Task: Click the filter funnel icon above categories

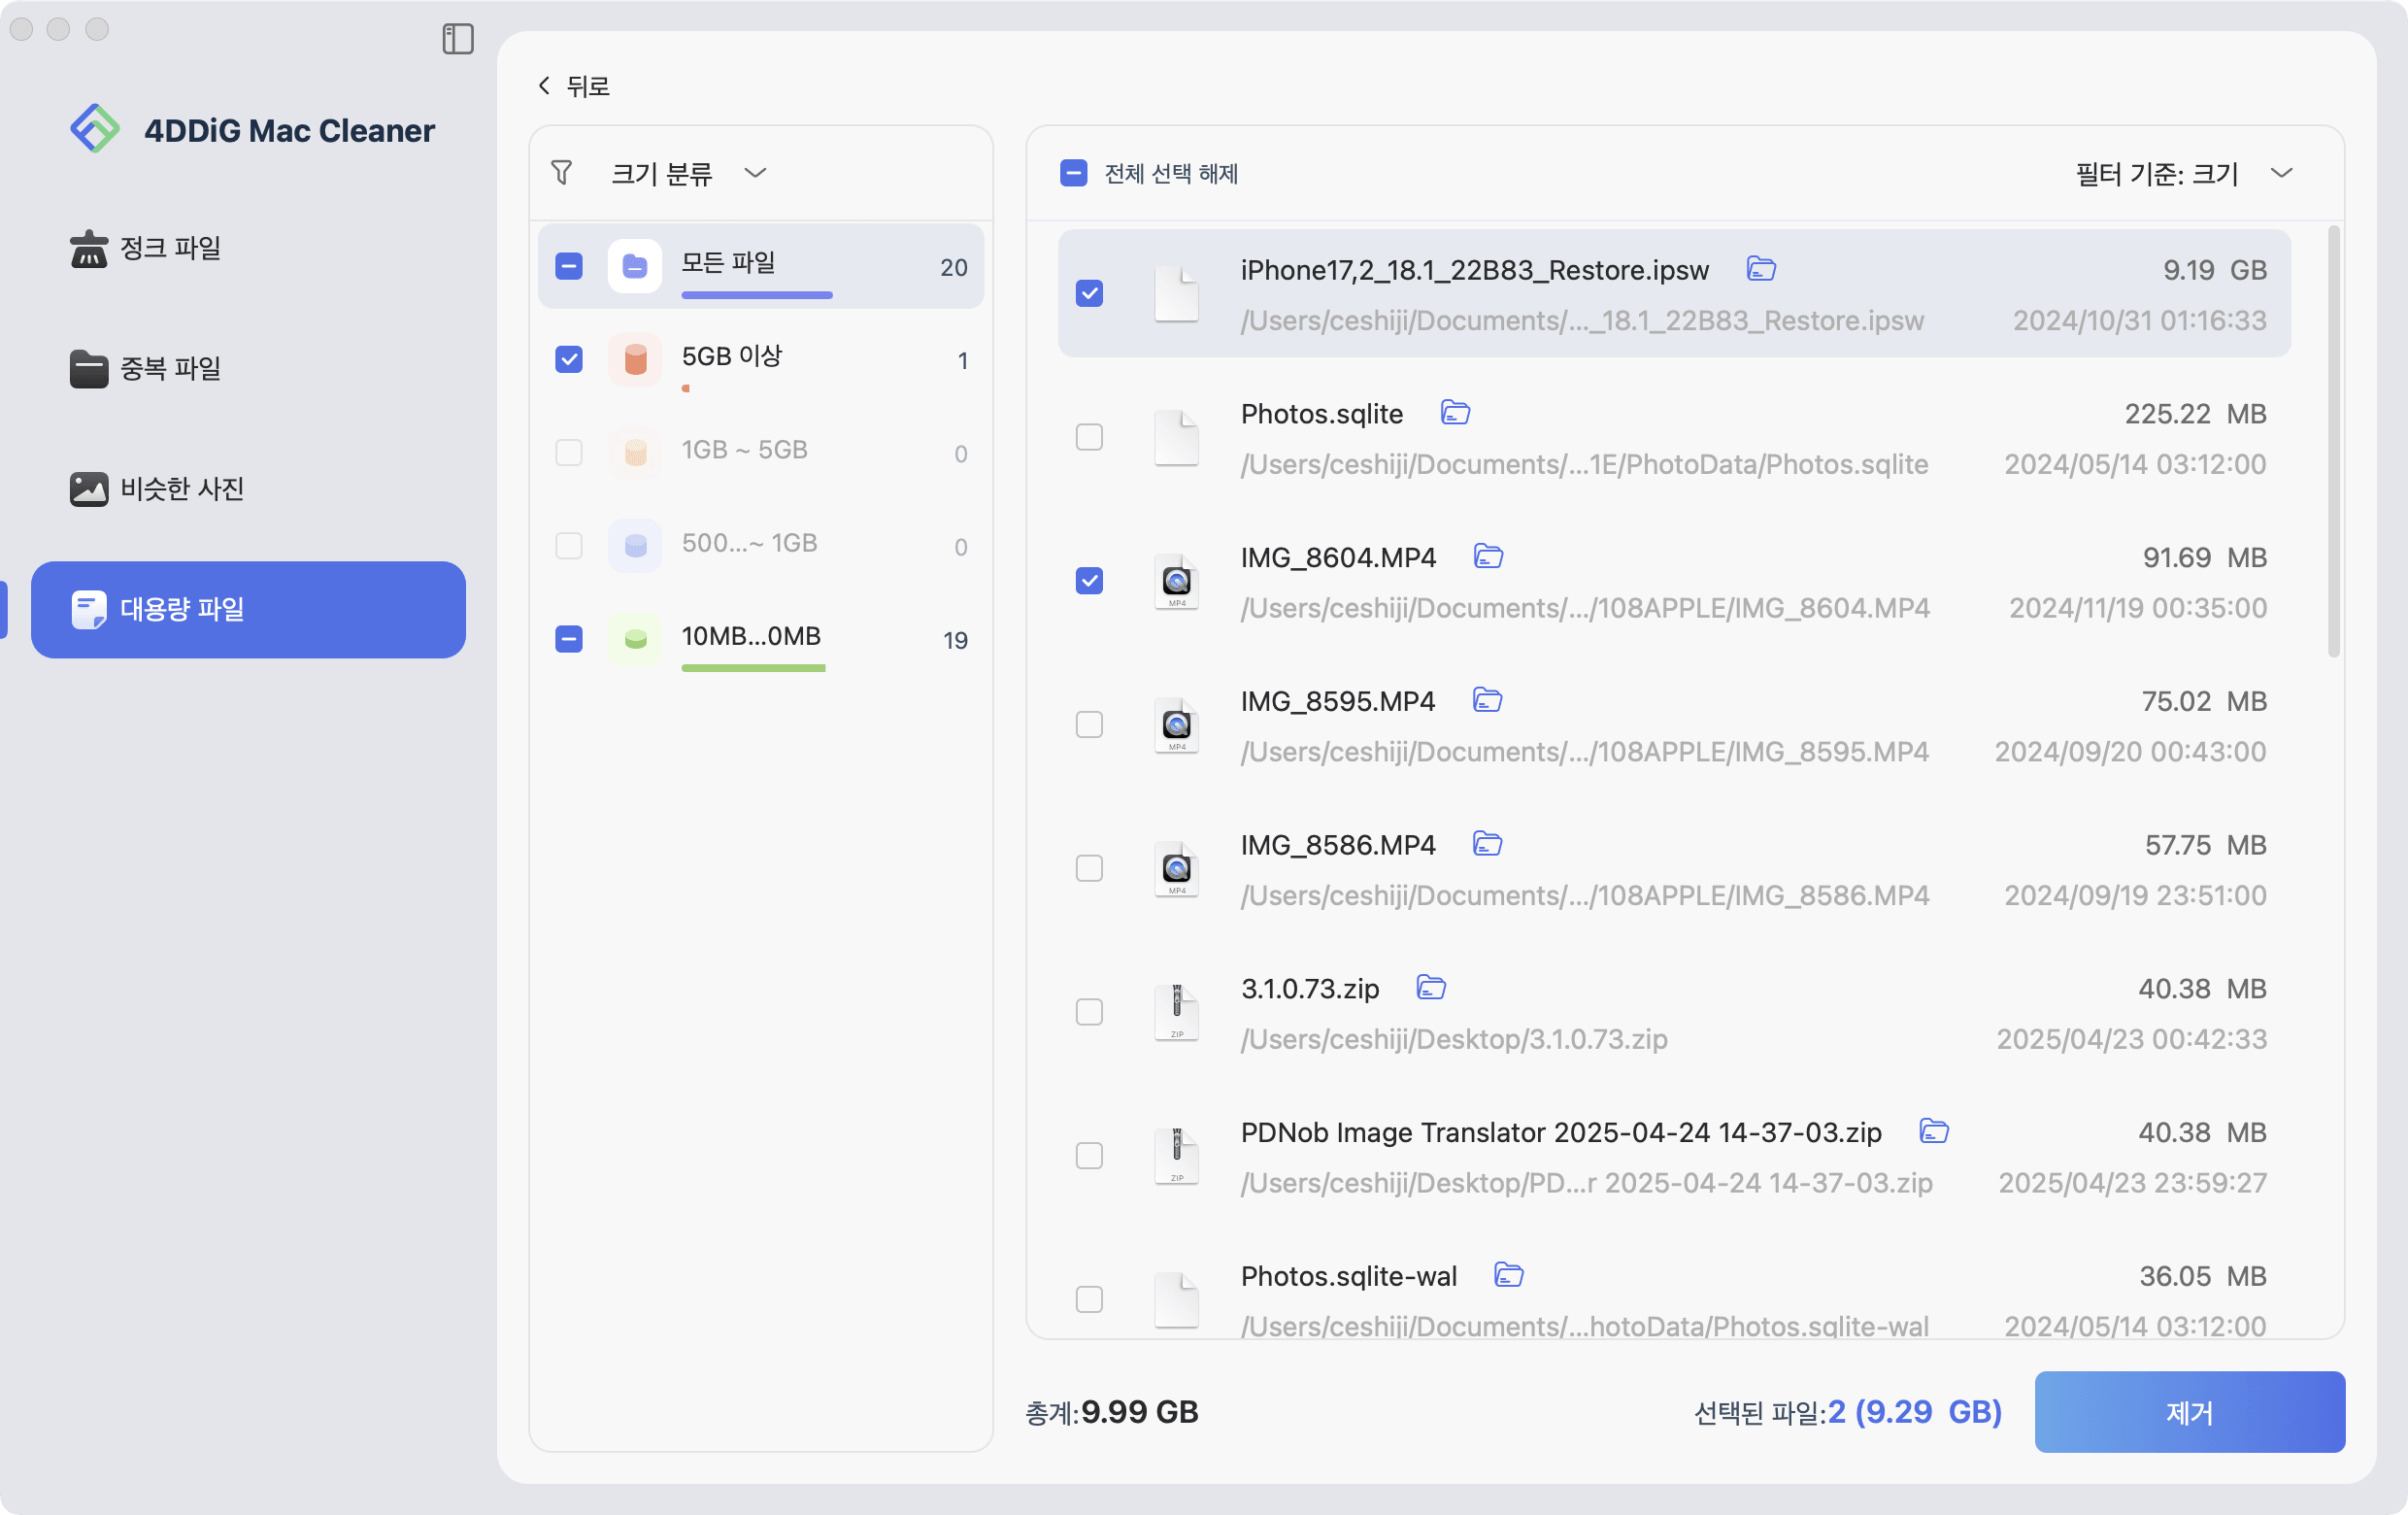Action: (x=562, y=172)
